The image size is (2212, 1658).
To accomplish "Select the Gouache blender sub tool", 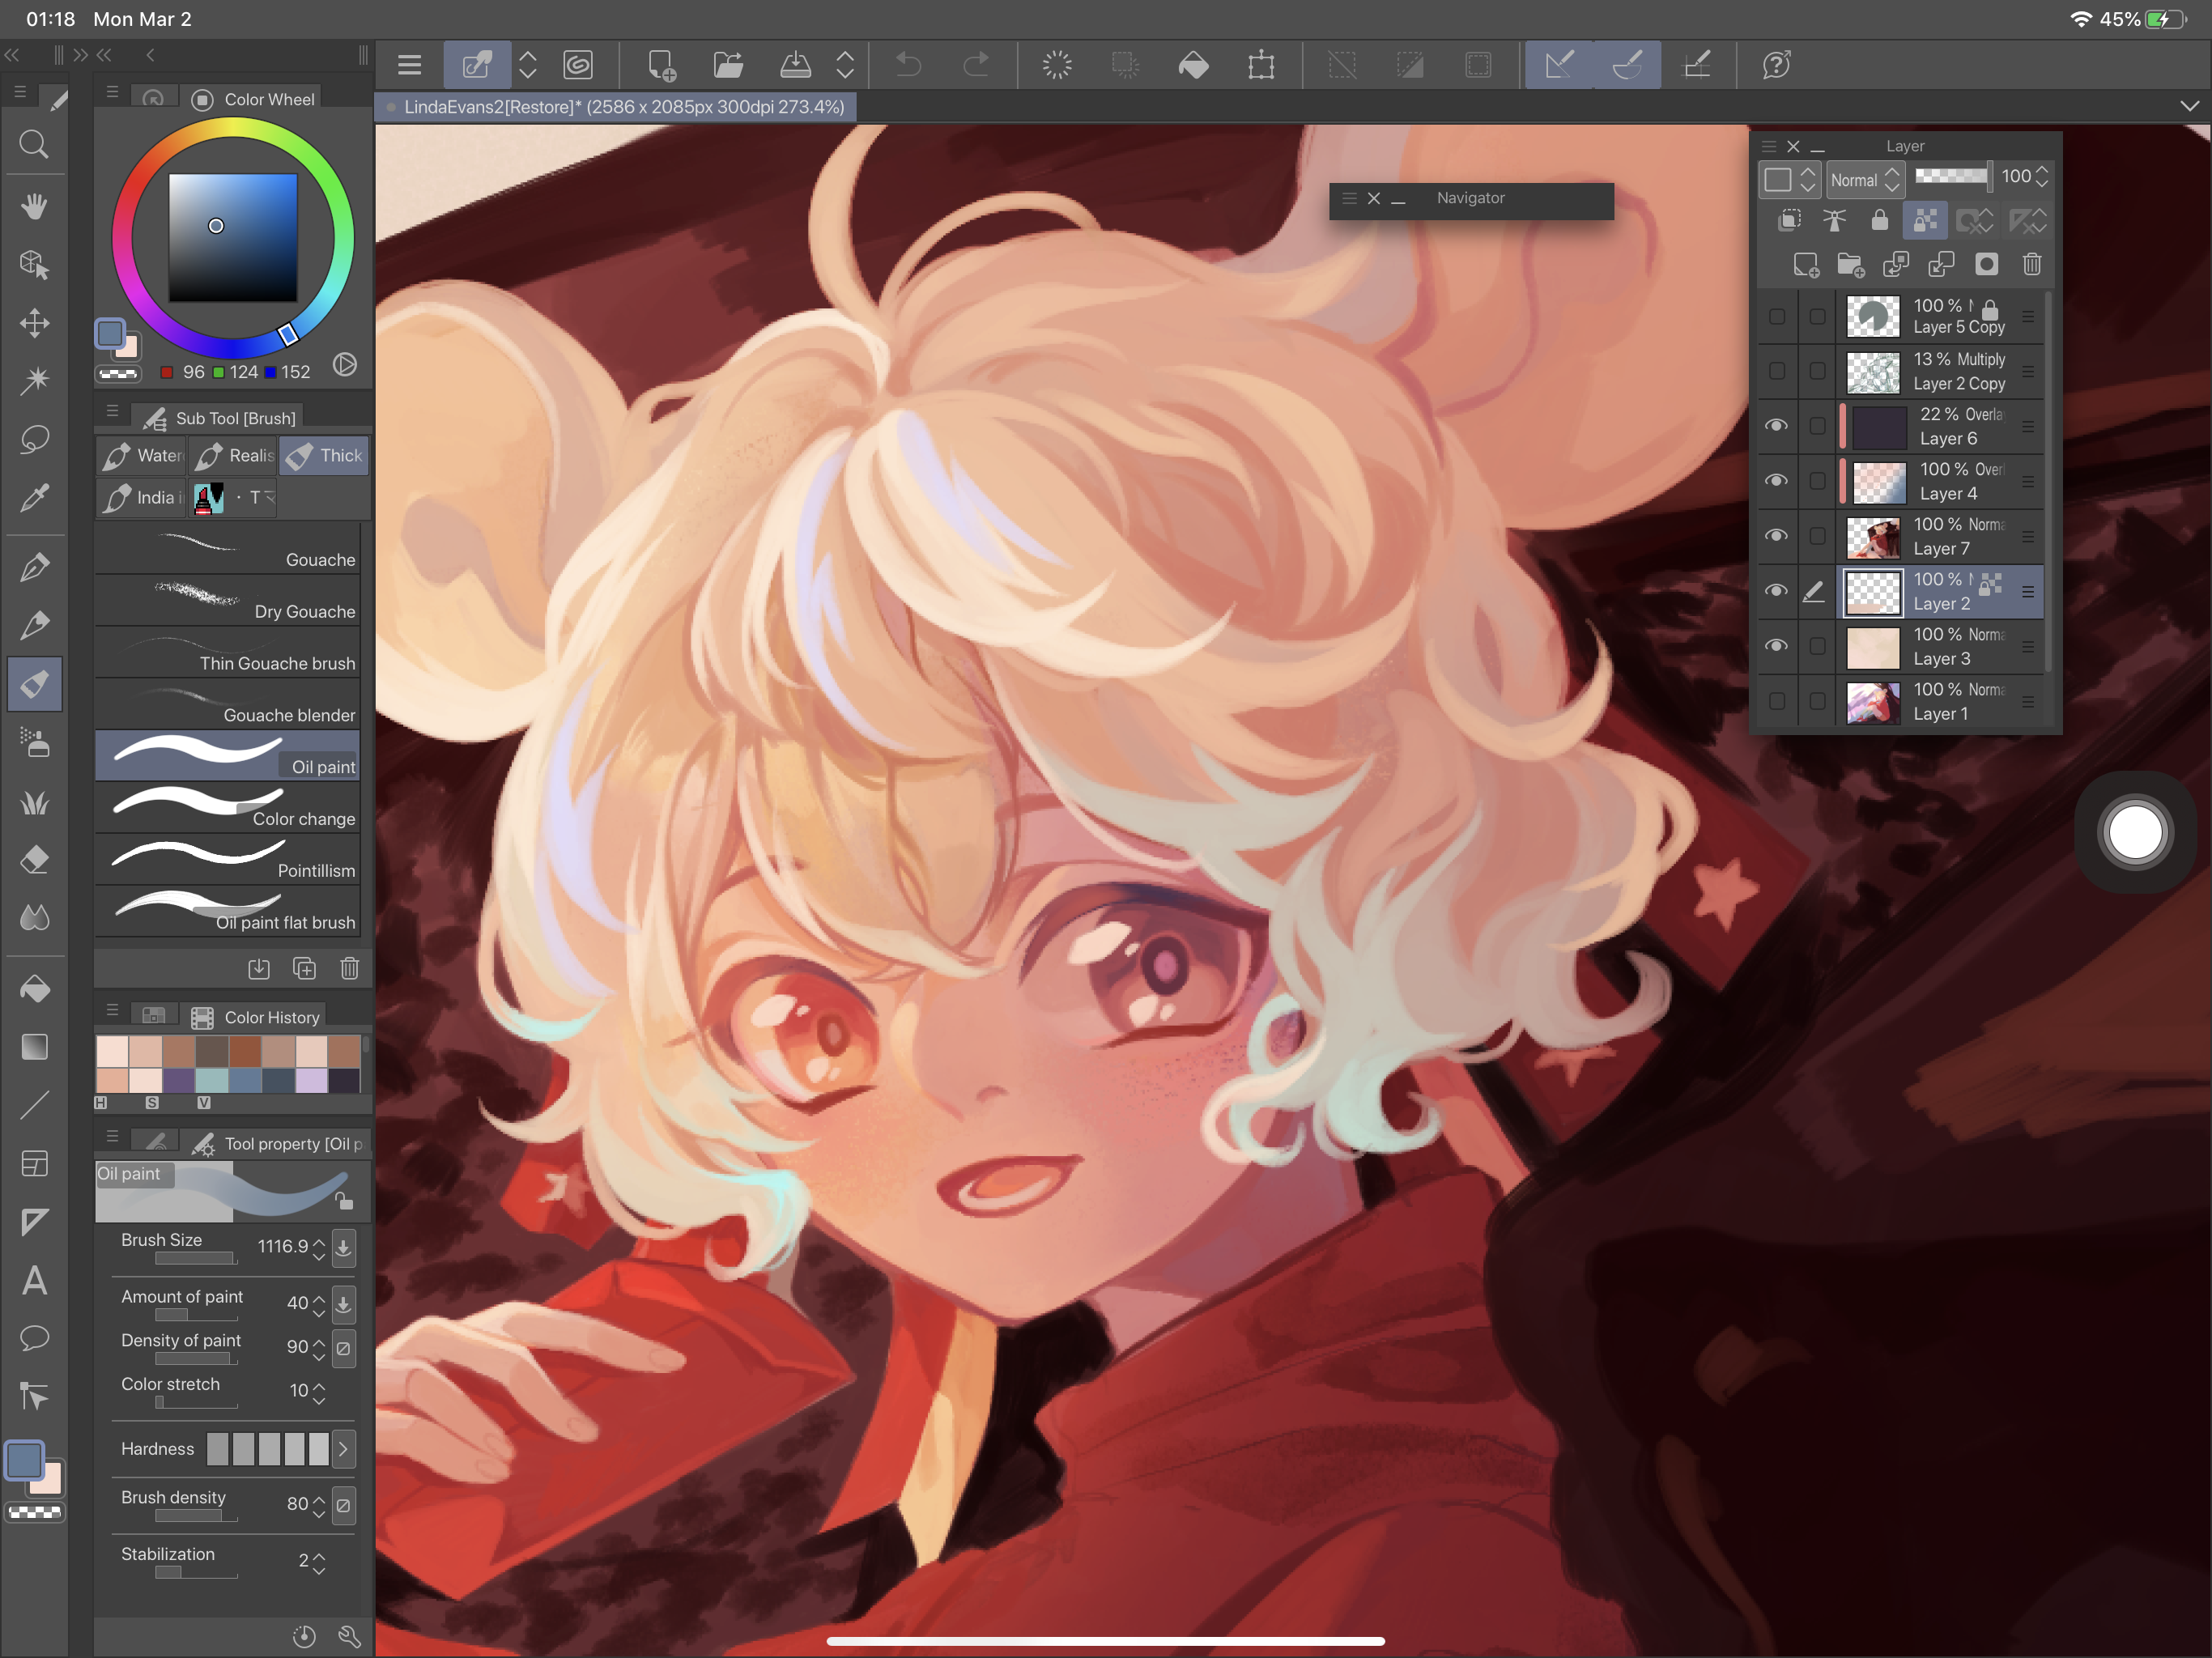I will [228, 704].
